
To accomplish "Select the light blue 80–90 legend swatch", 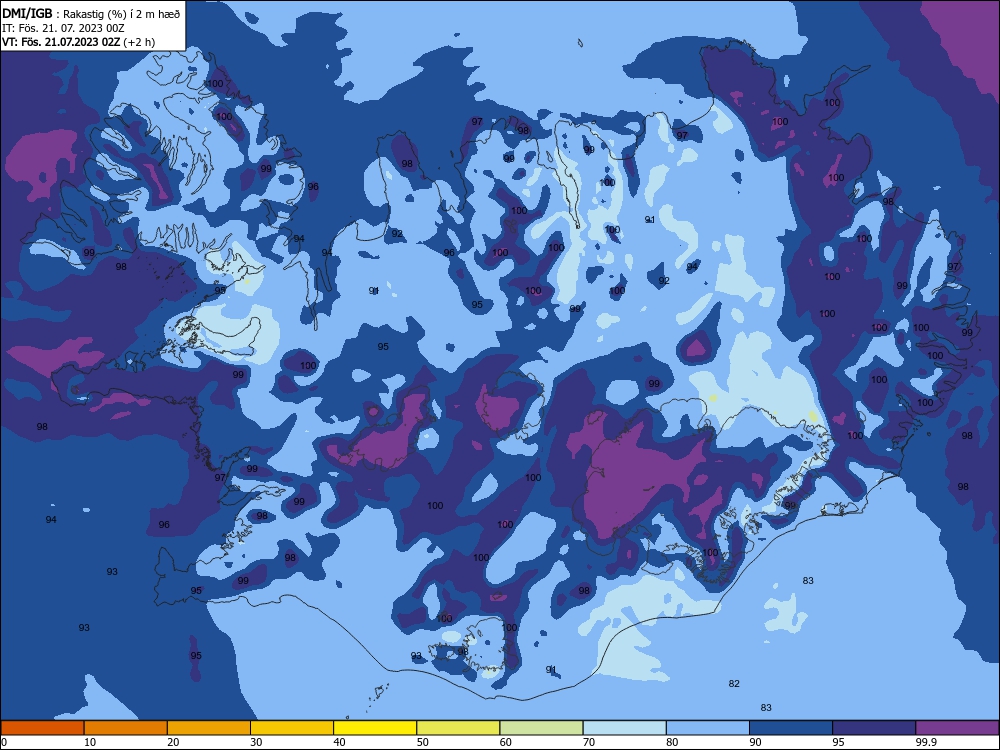I will pos(708,728).
